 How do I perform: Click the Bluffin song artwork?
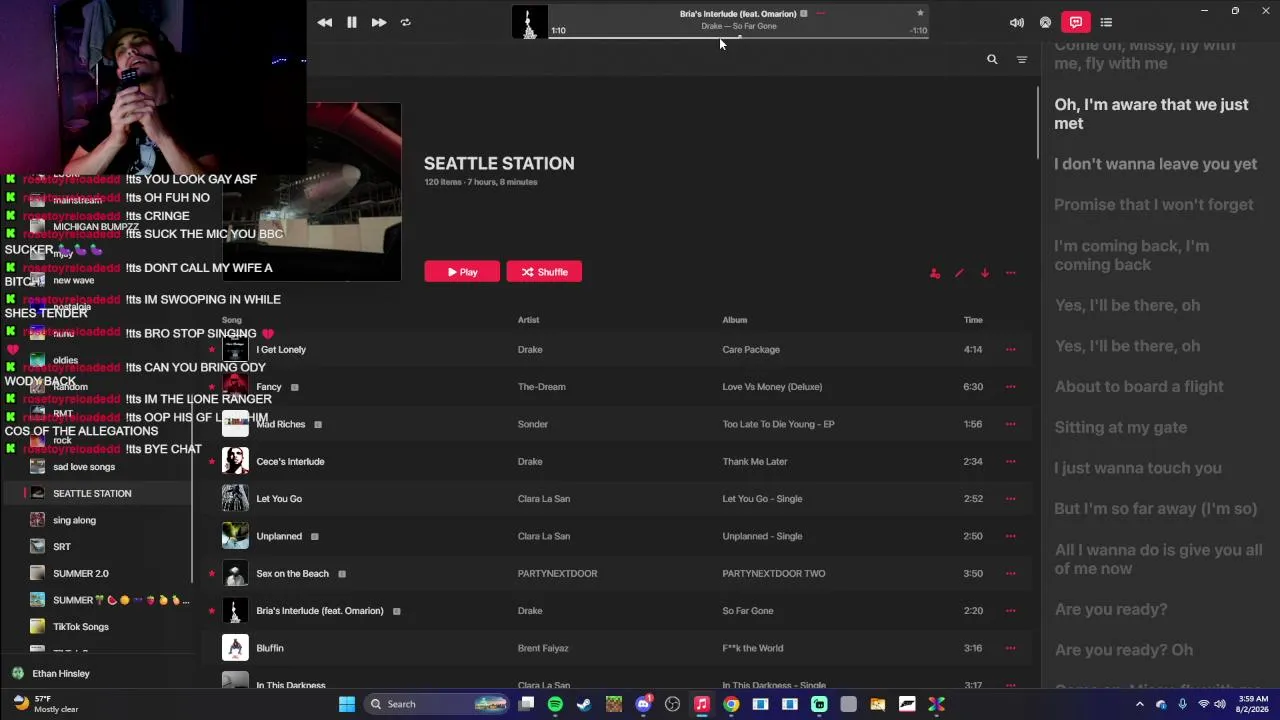(235, 648)
